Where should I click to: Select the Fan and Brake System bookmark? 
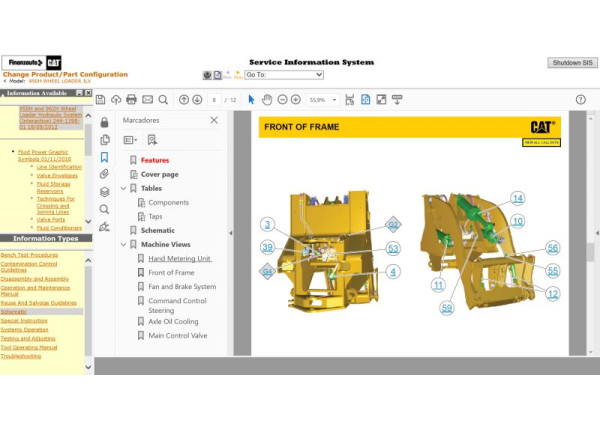click(181, 287)
